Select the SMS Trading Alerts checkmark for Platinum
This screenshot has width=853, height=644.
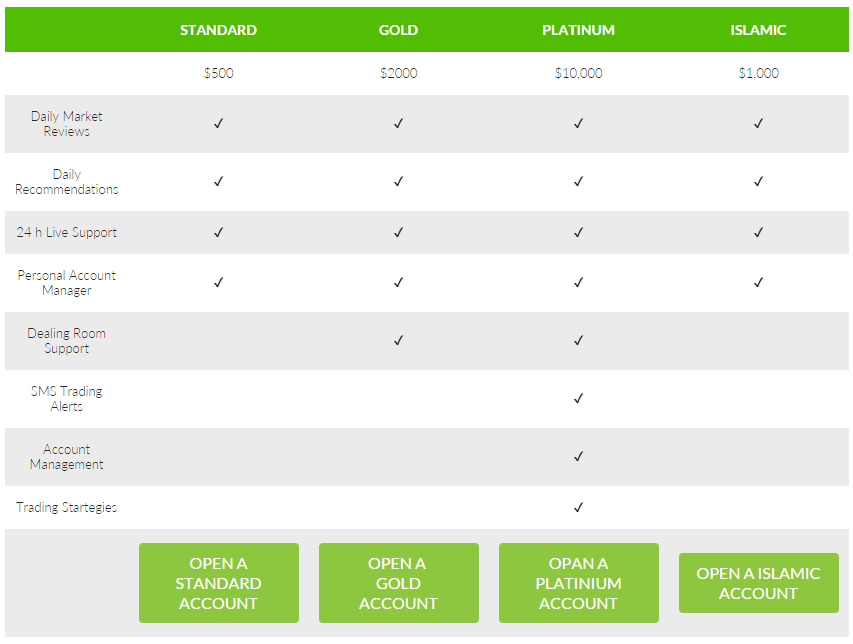[x=578, y=398]
